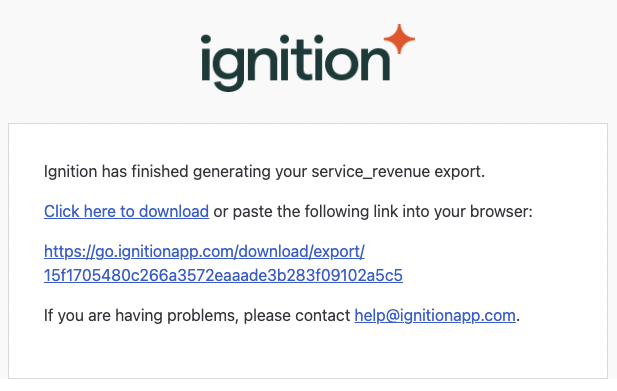Open the go.ignitionapp.com/download/export URL line
This screenshot has height=391, width=617.
[204, 252]
